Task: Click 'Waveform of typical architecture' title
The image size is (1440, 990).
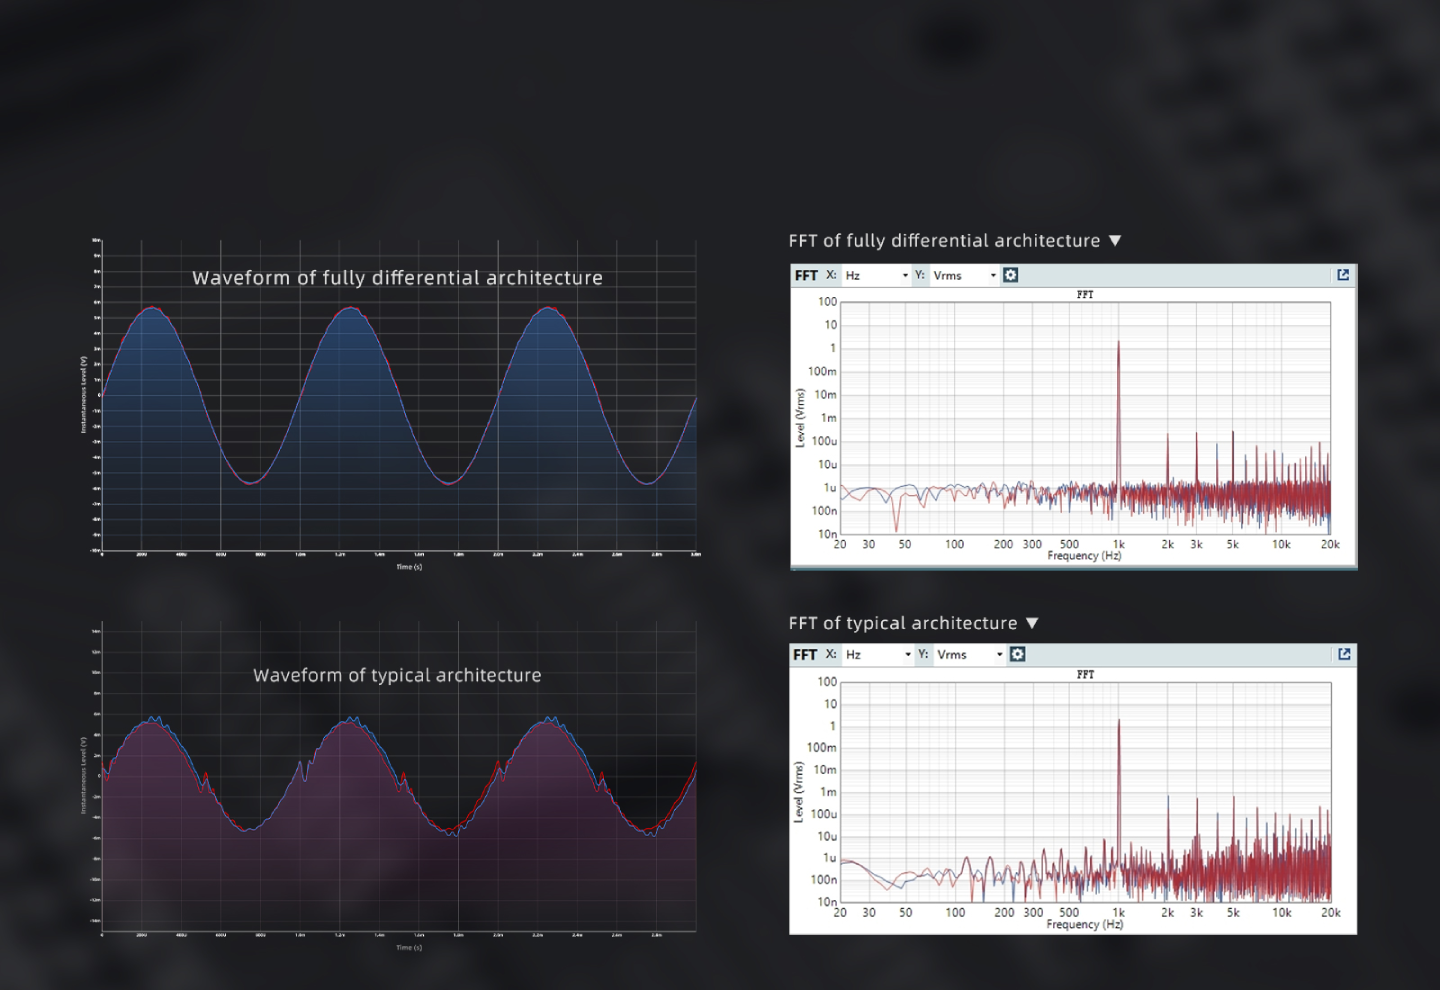Action: point(397,675)
